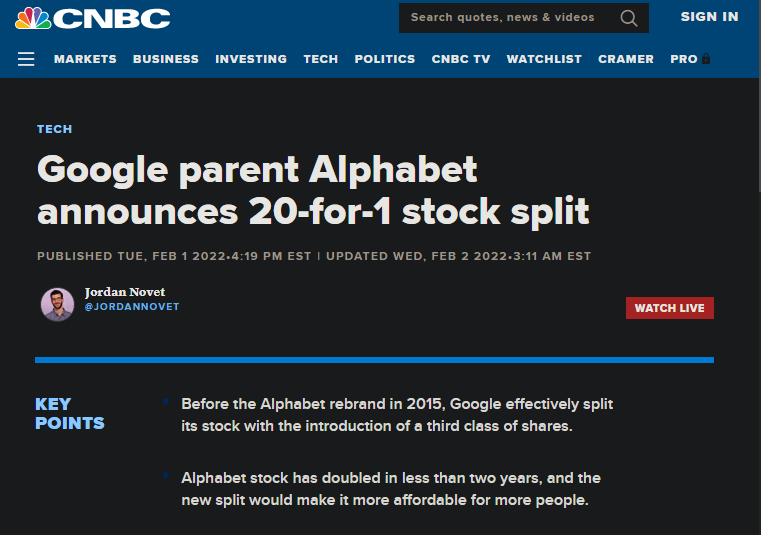The height and width of the screenshot is (535, 761).
Task: Open the Watchlist page
Action: click(x=544, y=59)
